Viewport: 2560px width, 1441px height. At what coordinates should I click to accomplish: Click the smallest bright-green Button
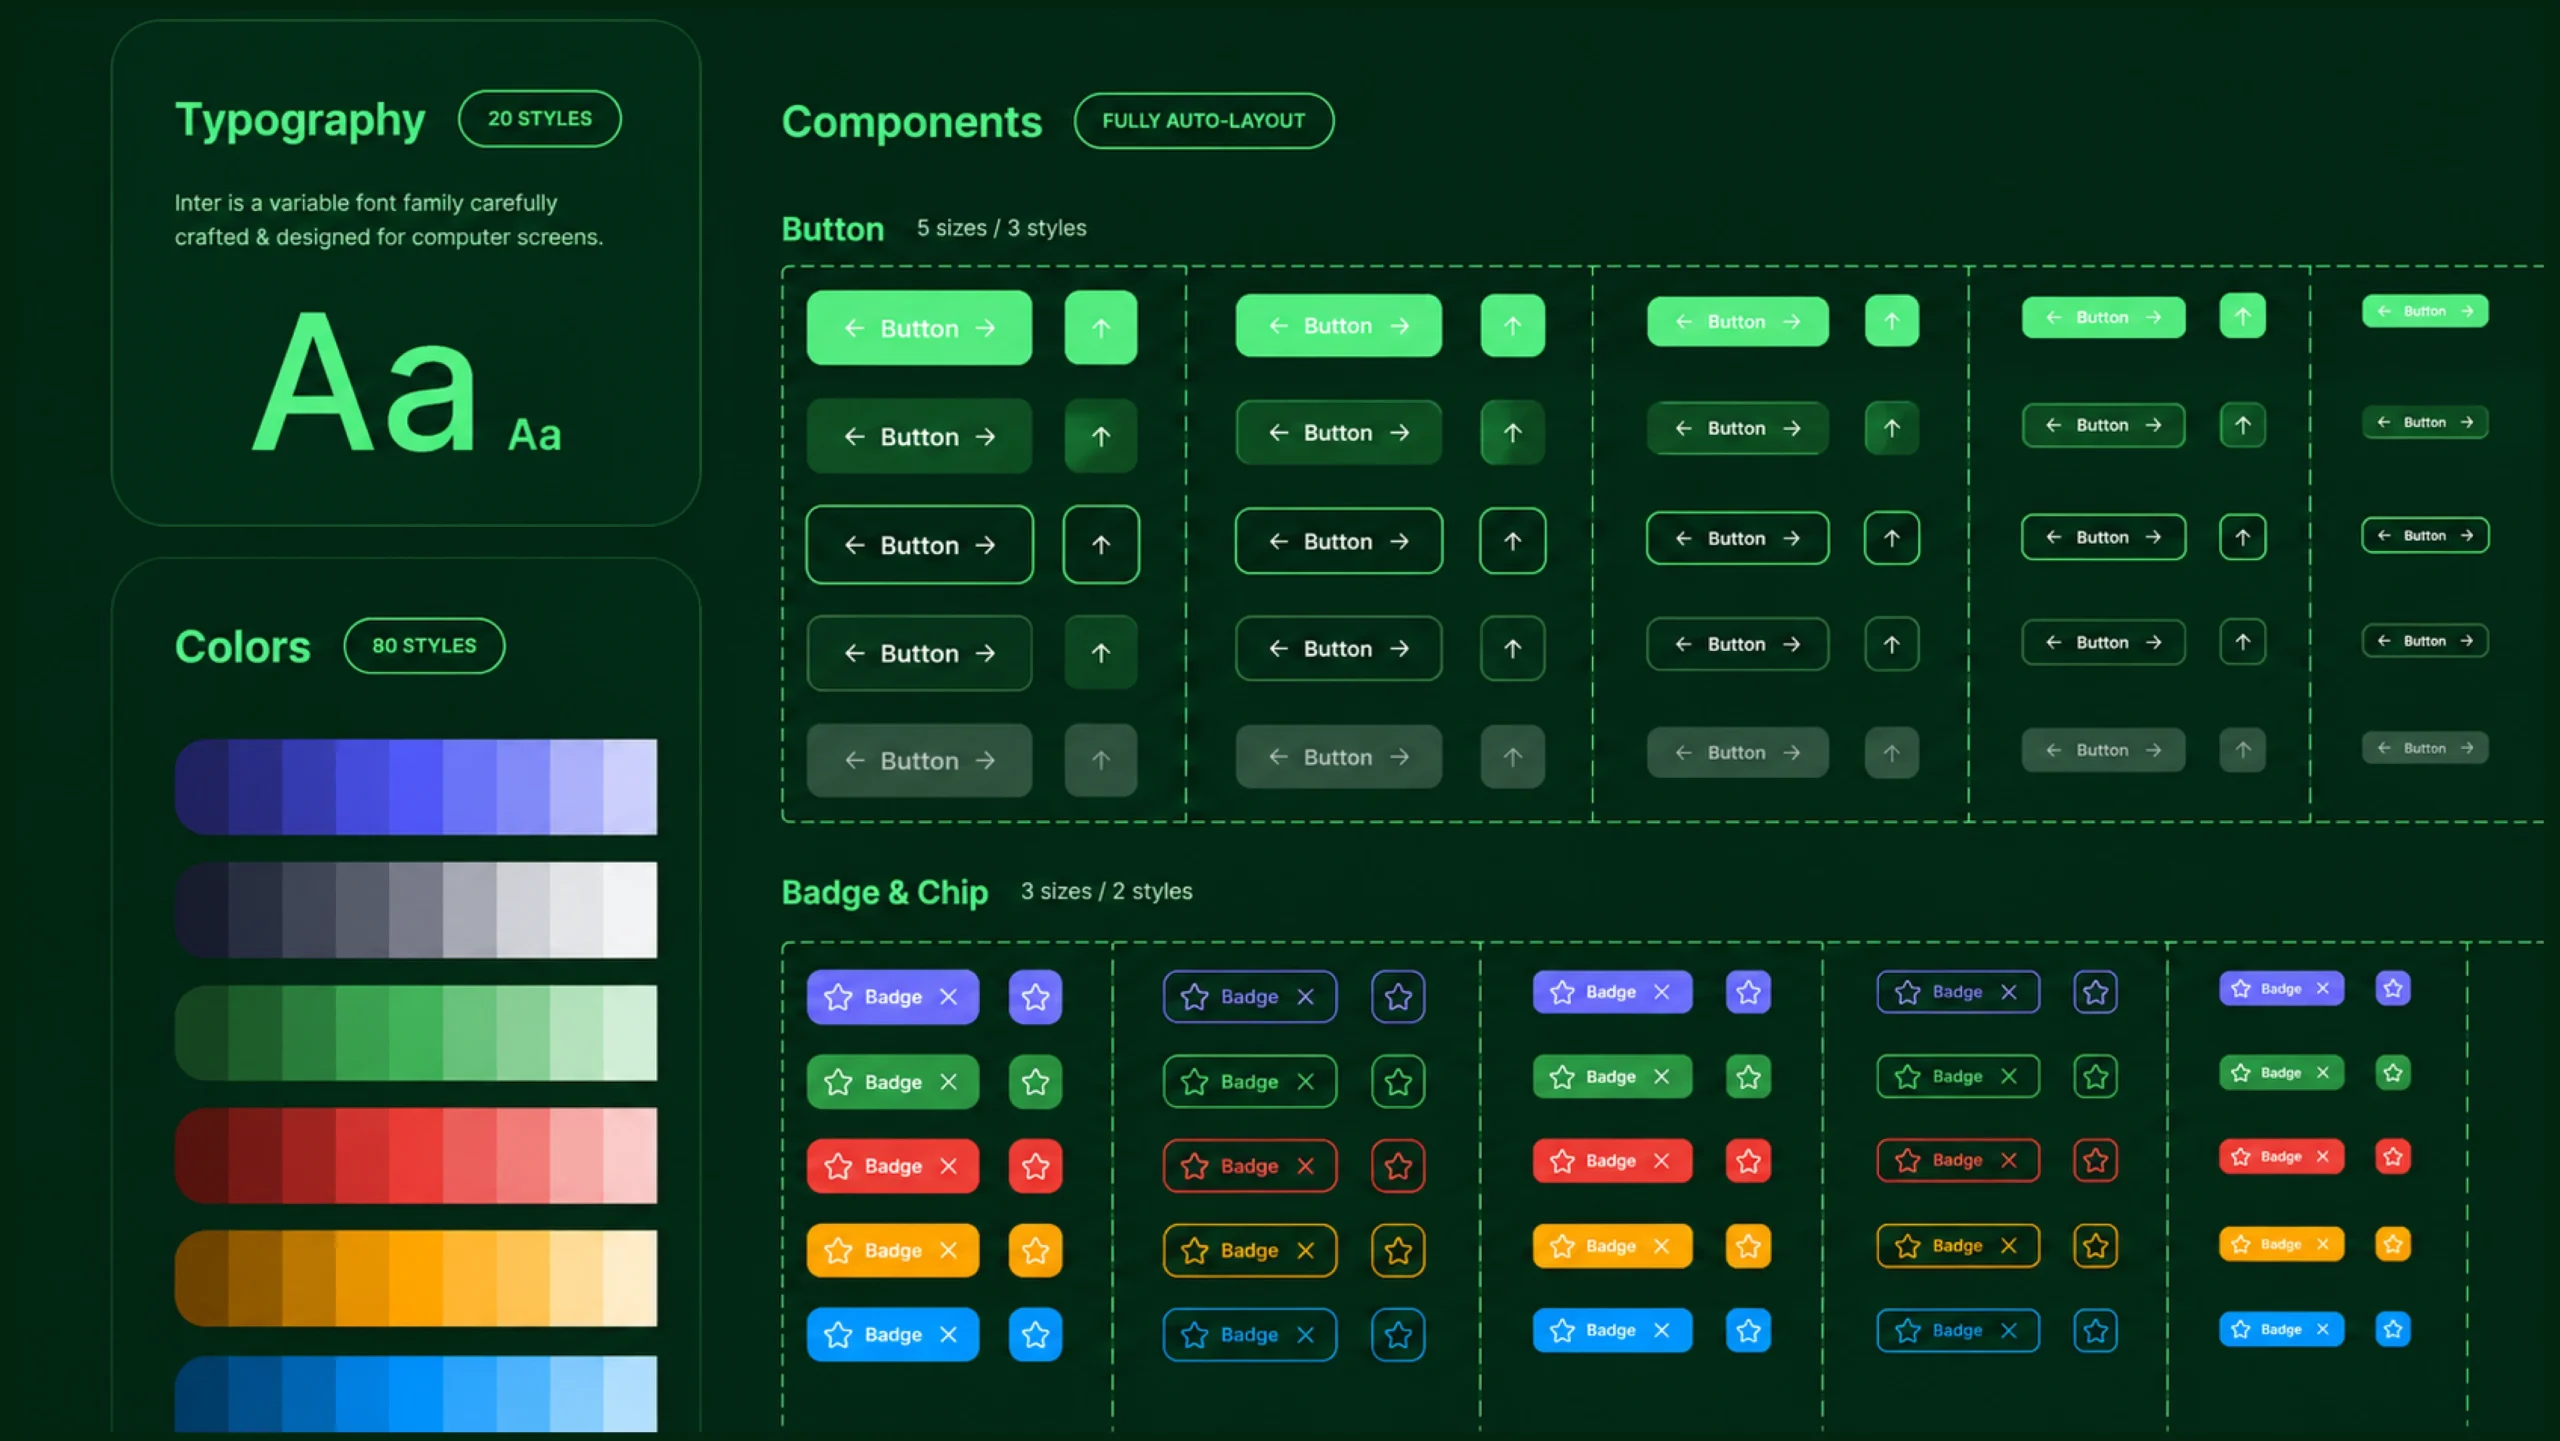coord(2425,311)
